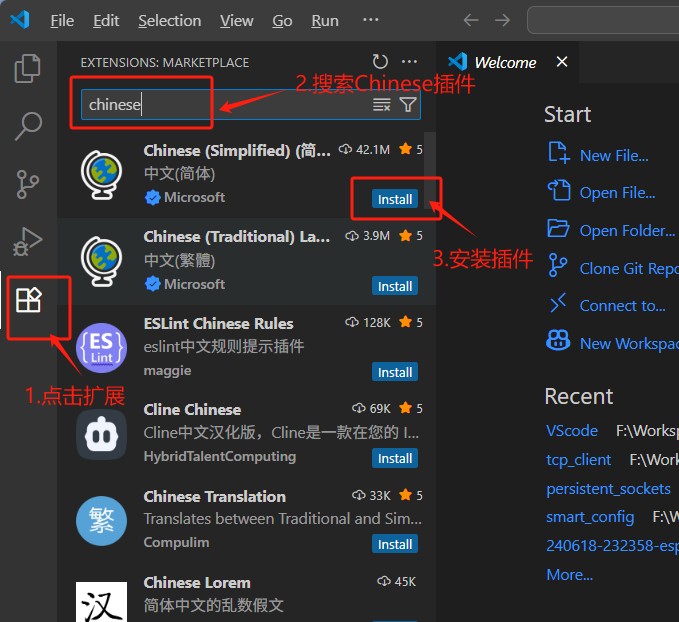Open the Chinese (Traditional) La... extension title

(x=236, y=237)
